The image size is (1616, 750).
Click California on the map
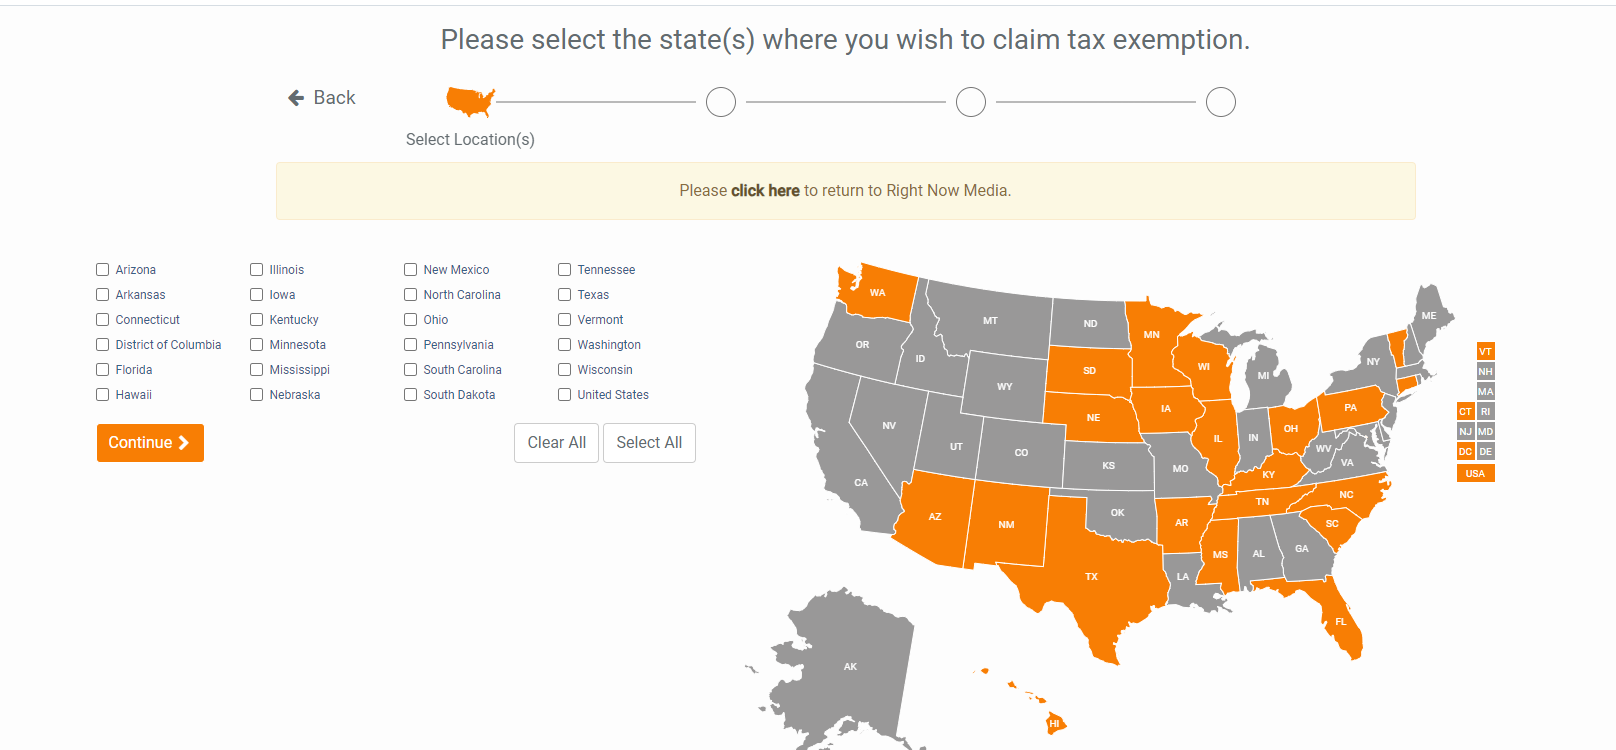(860, 483)
